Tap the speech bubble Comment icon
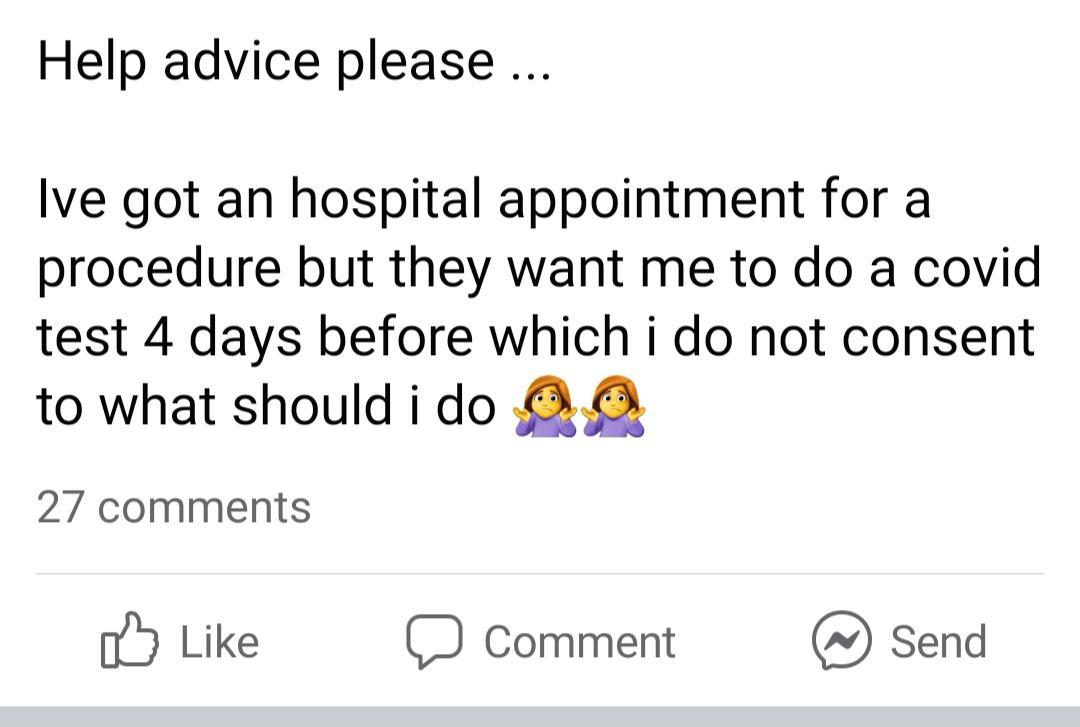The image size is (1080, 727). pyautogui.click(x=431, y=641)
